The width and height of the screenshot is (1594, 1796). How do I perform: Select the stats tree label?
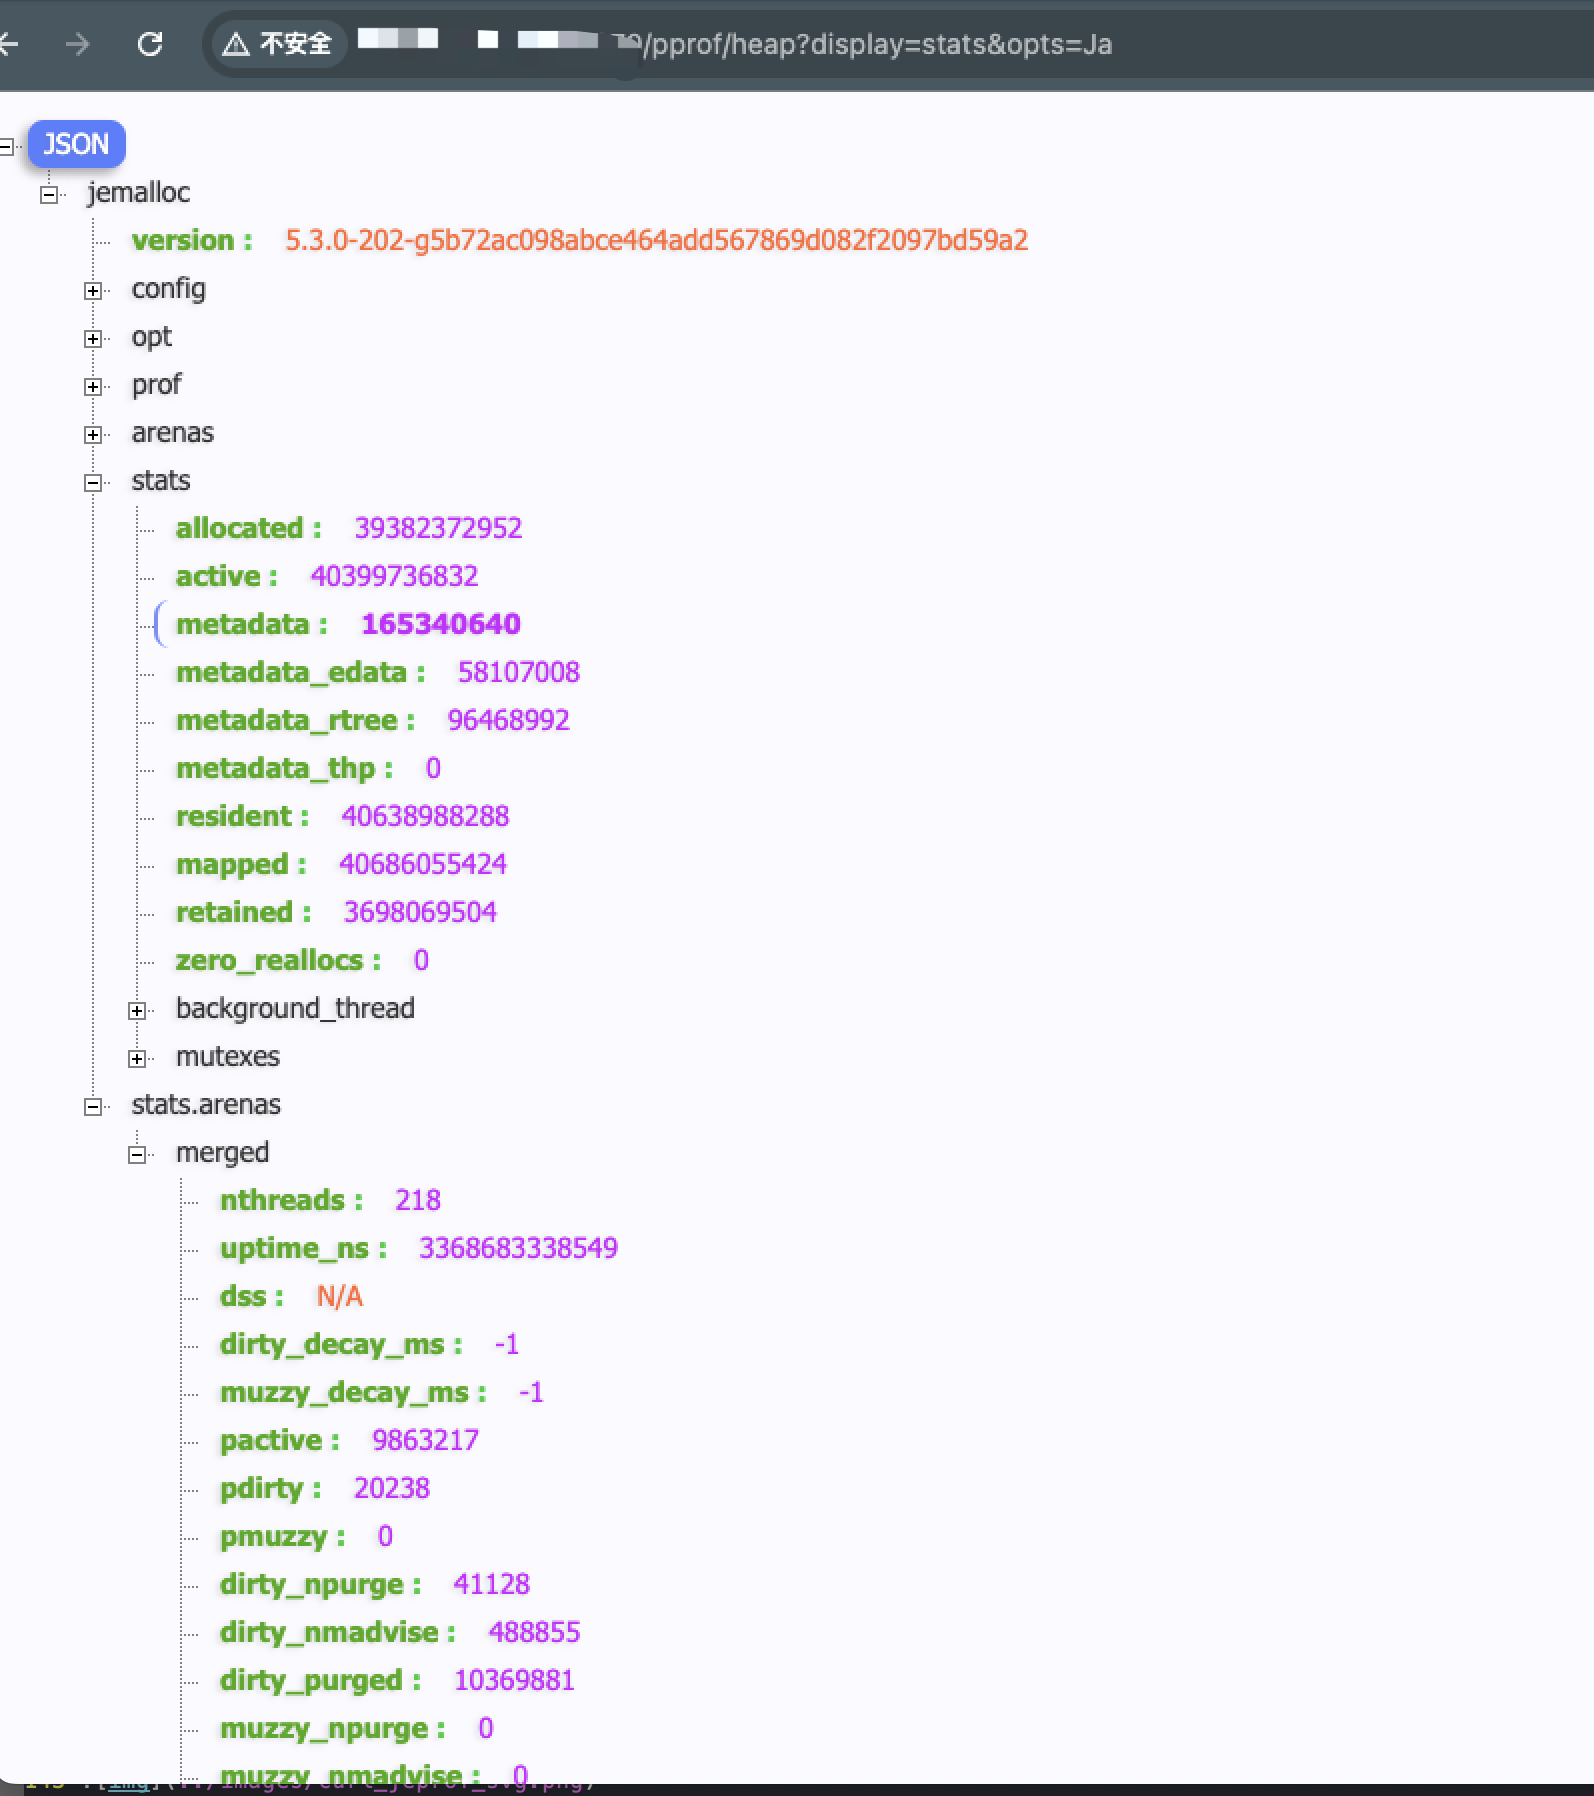tap(160, 481)
